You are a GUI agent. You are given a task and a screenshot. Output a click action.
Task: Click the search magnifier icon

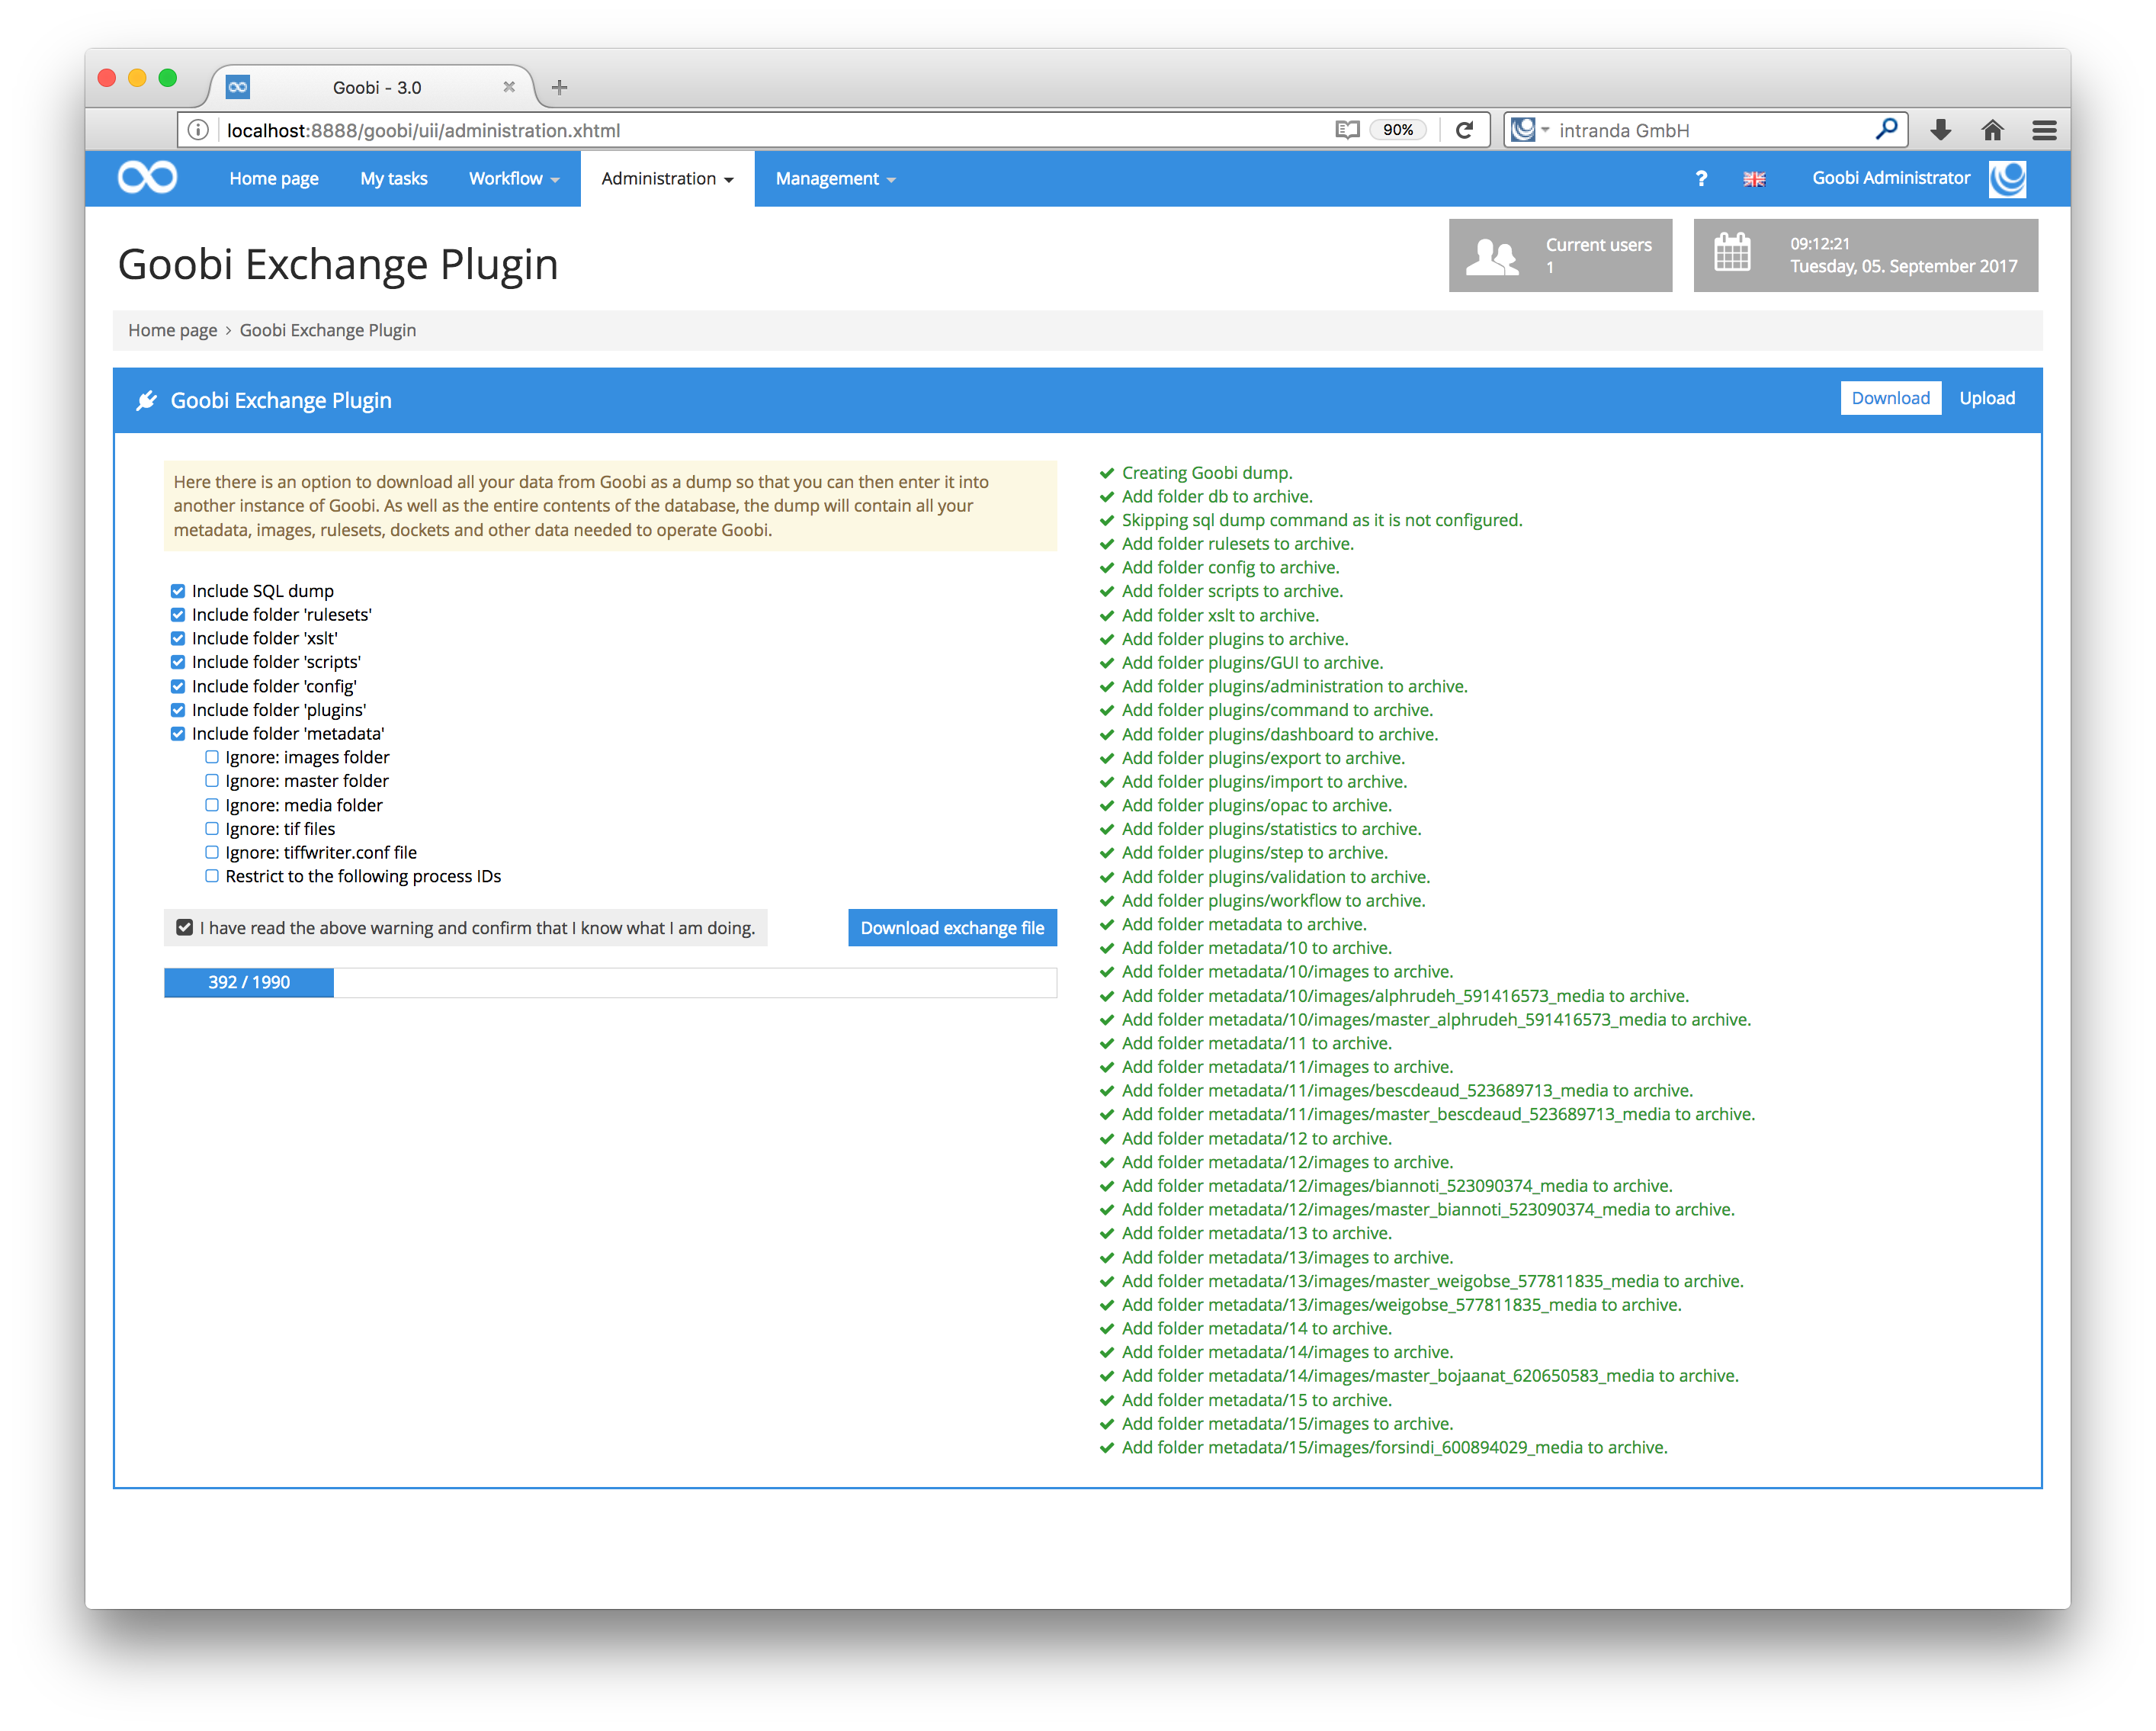pos(1886,129)
